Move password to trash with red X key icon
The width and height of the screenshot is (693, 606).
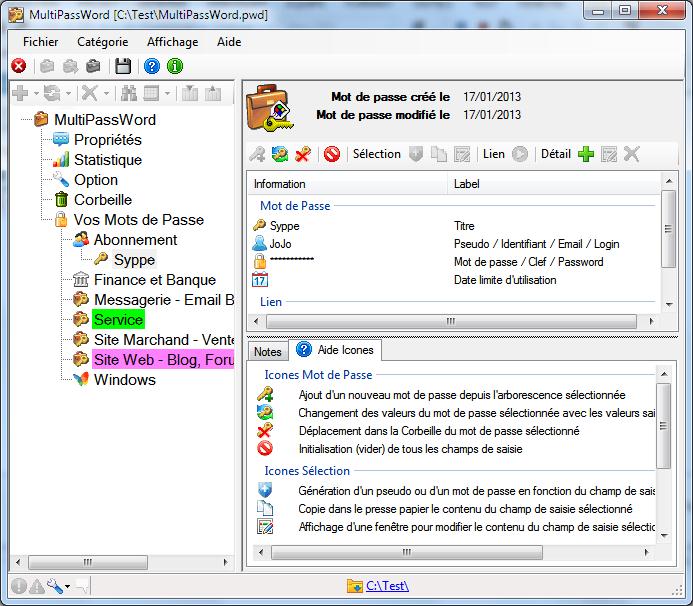tap(303, 154)
